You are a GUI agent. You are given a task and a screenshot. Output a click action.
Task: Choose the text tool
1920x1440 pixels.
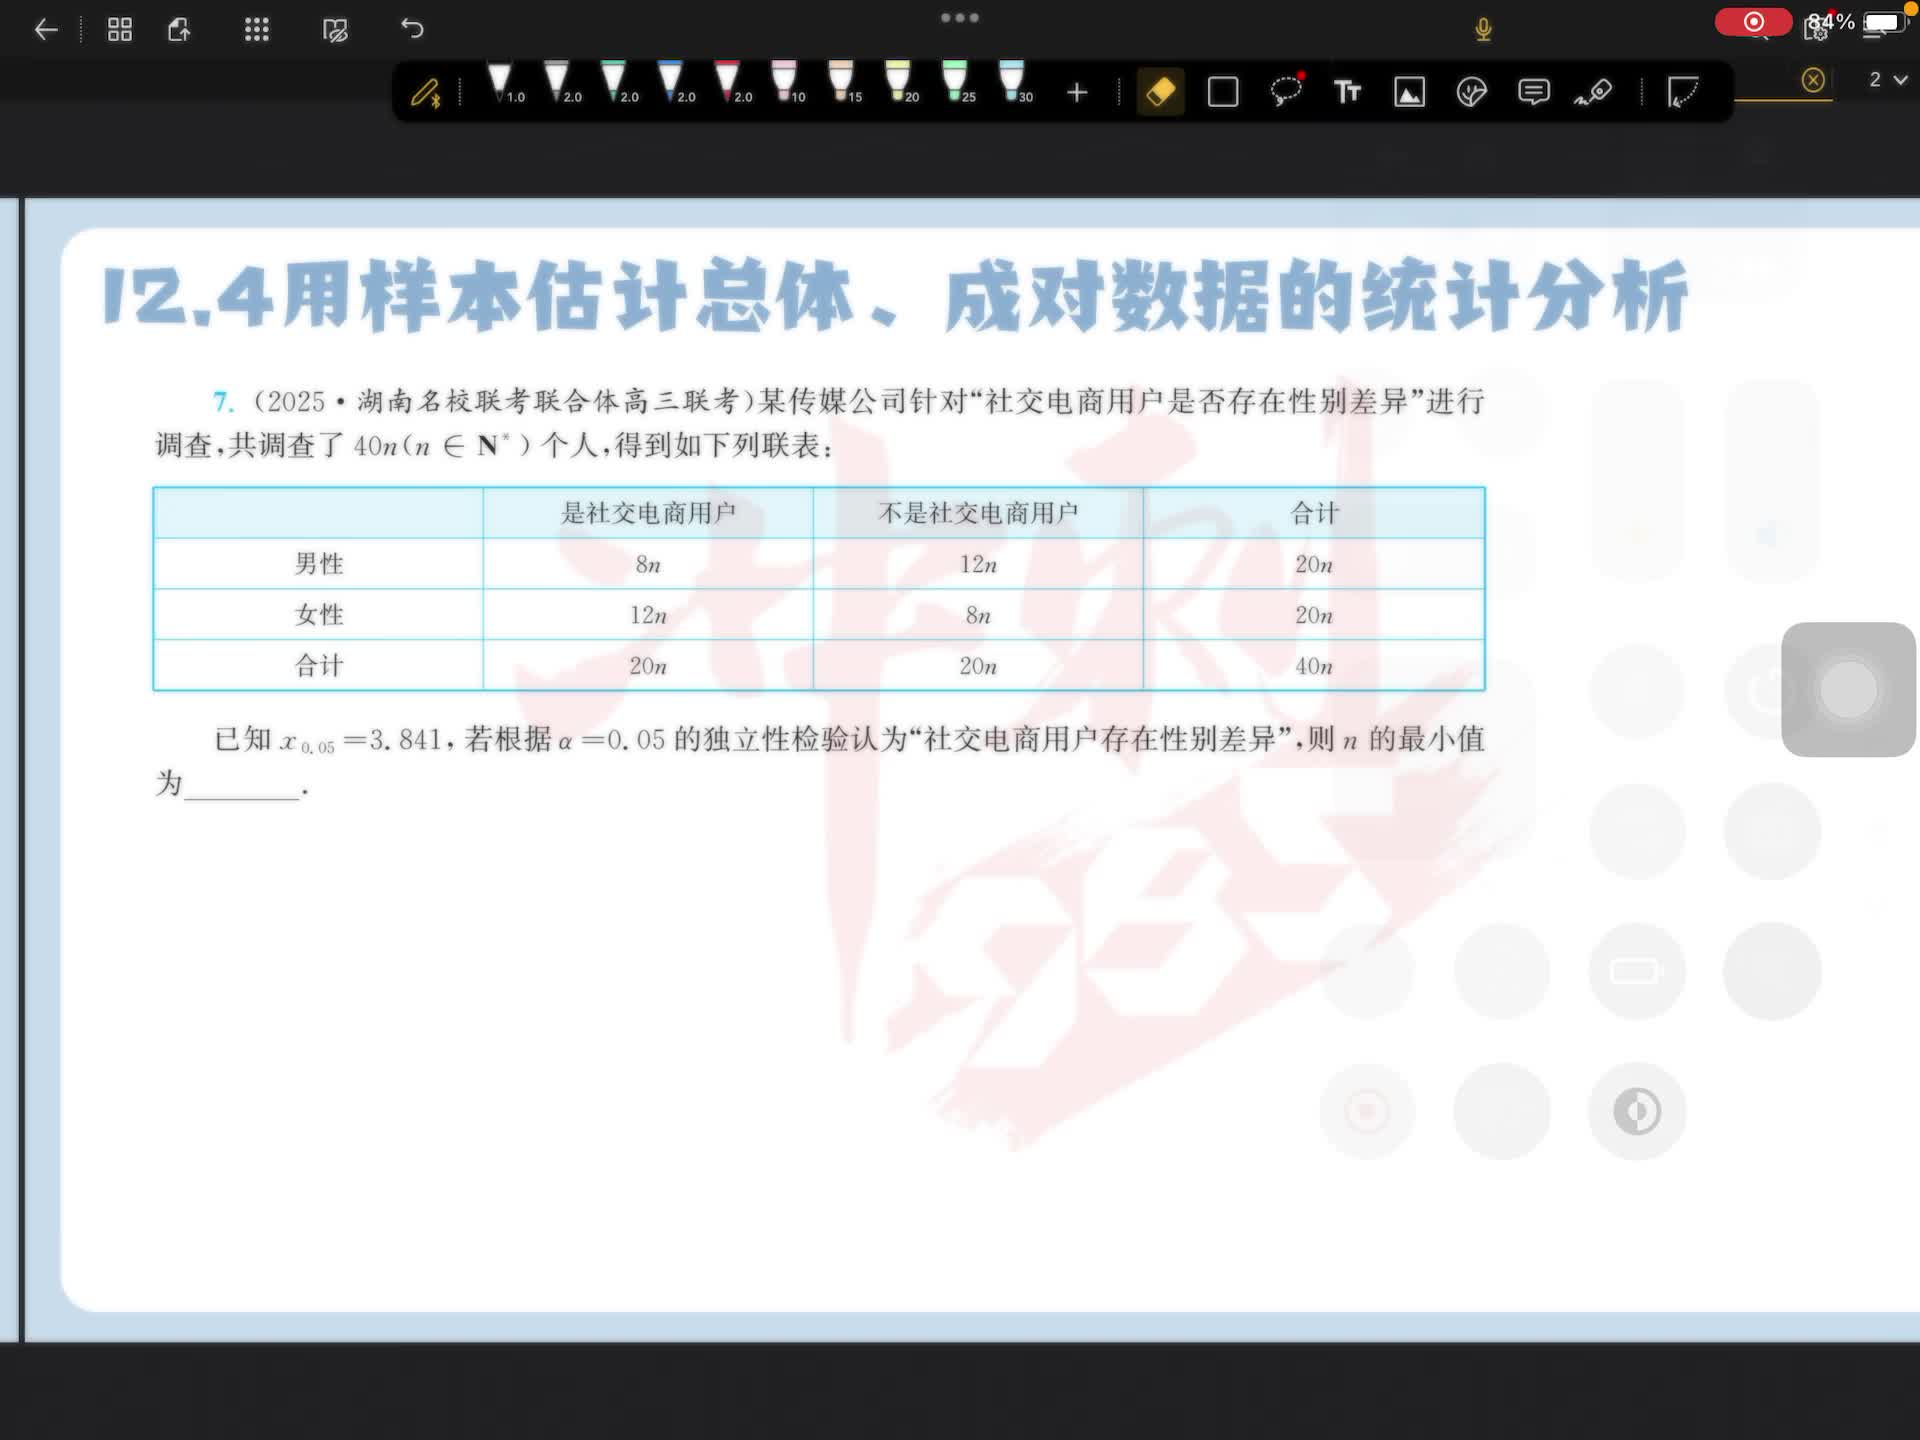[x=1347, y=93]
